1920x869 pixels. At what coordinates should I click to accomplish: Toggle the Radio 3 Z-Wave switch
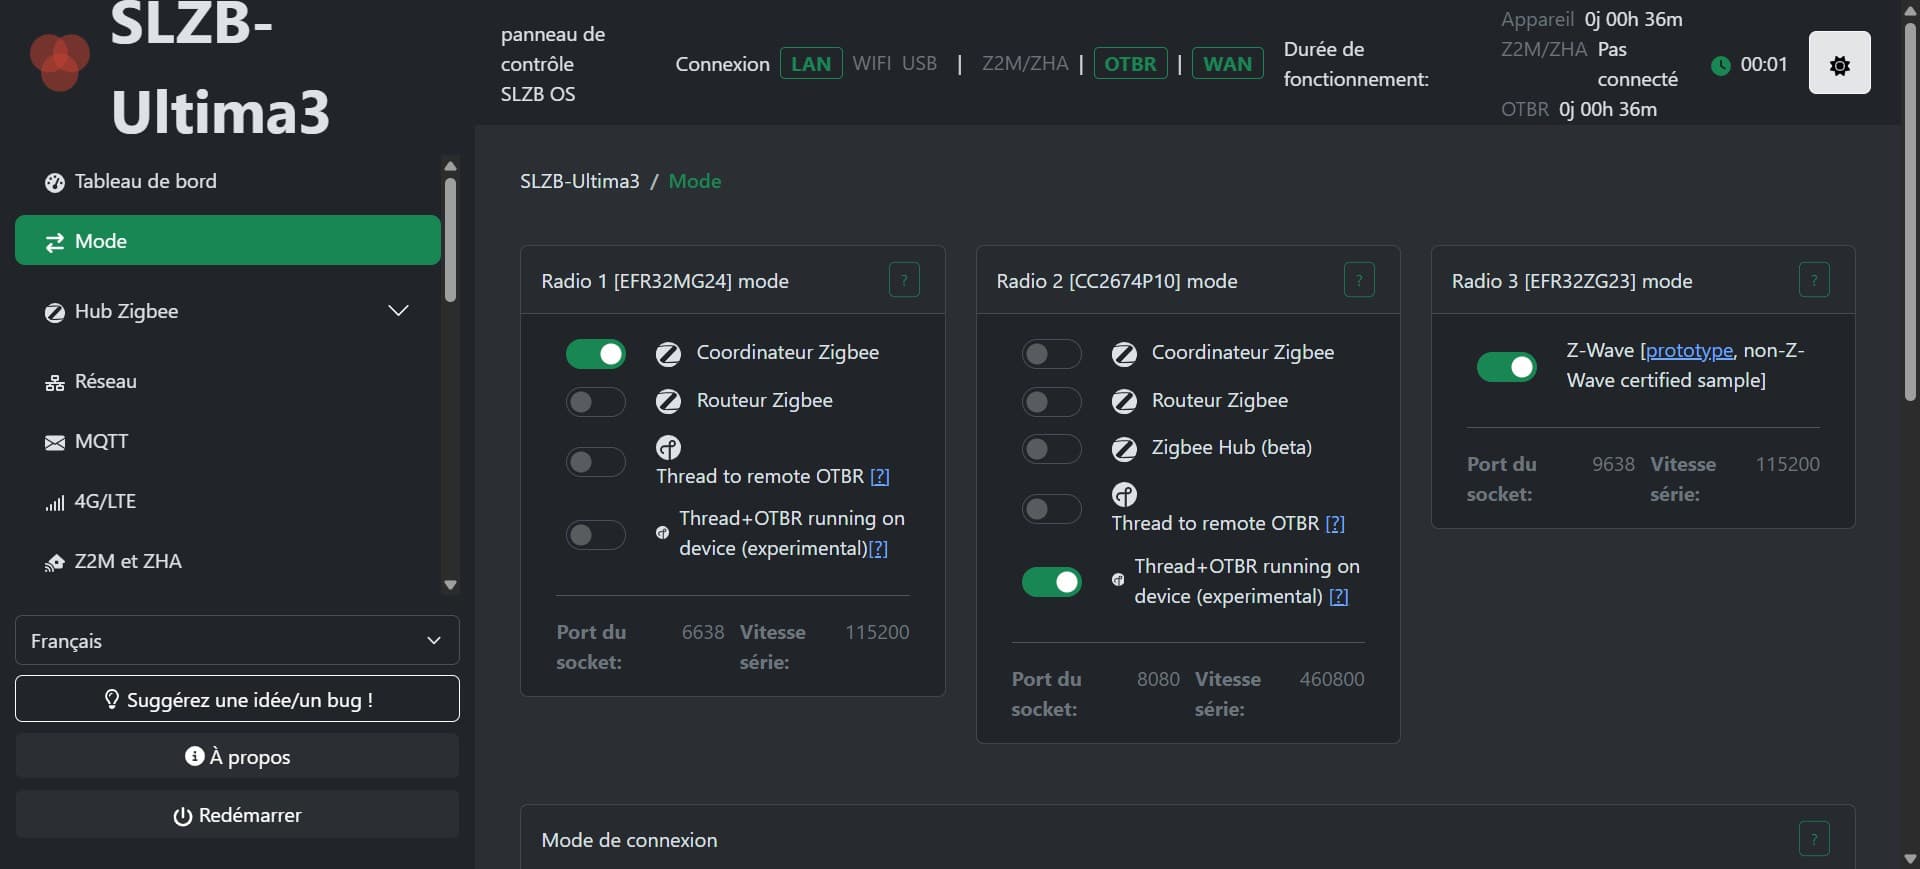pos(1507,366)
